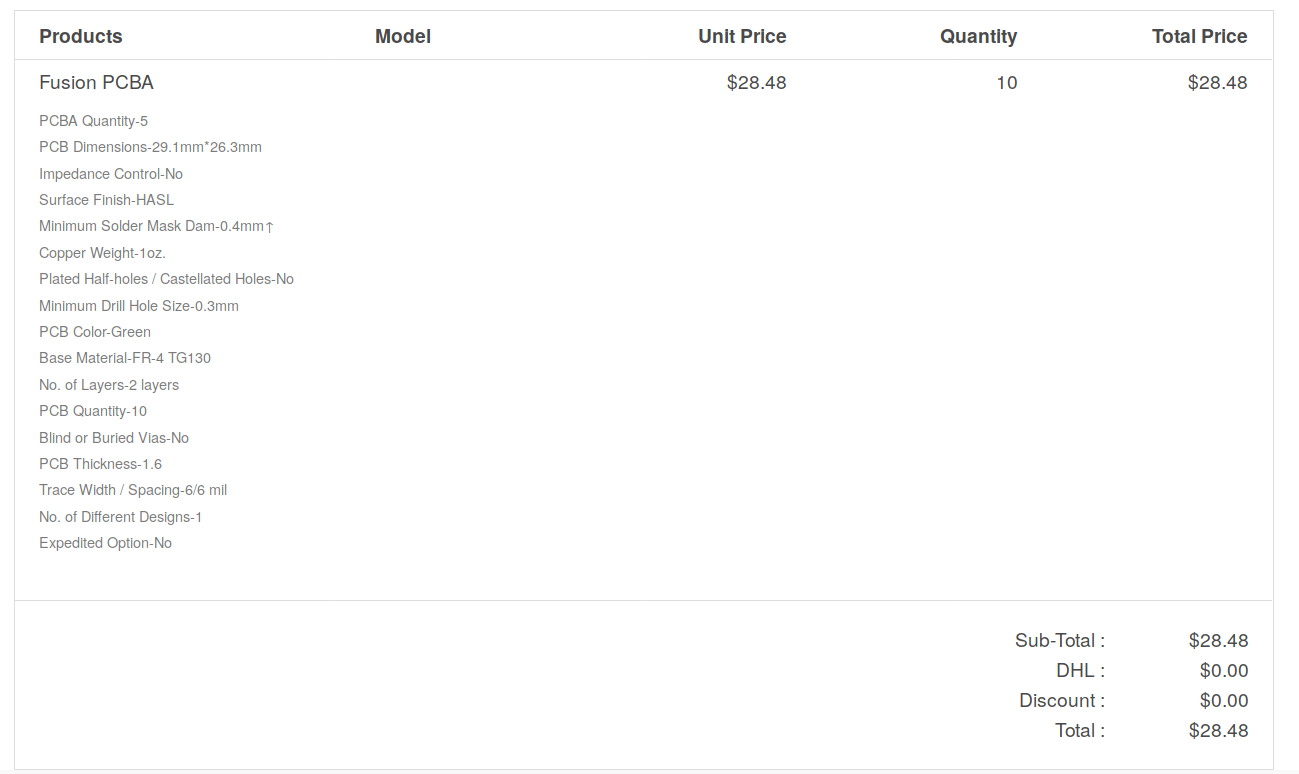Select the $28.48 unit price value
Image resolution: width=1299 pixels, height=774 pixels.
pyautogui.click(x=757, y=83)
